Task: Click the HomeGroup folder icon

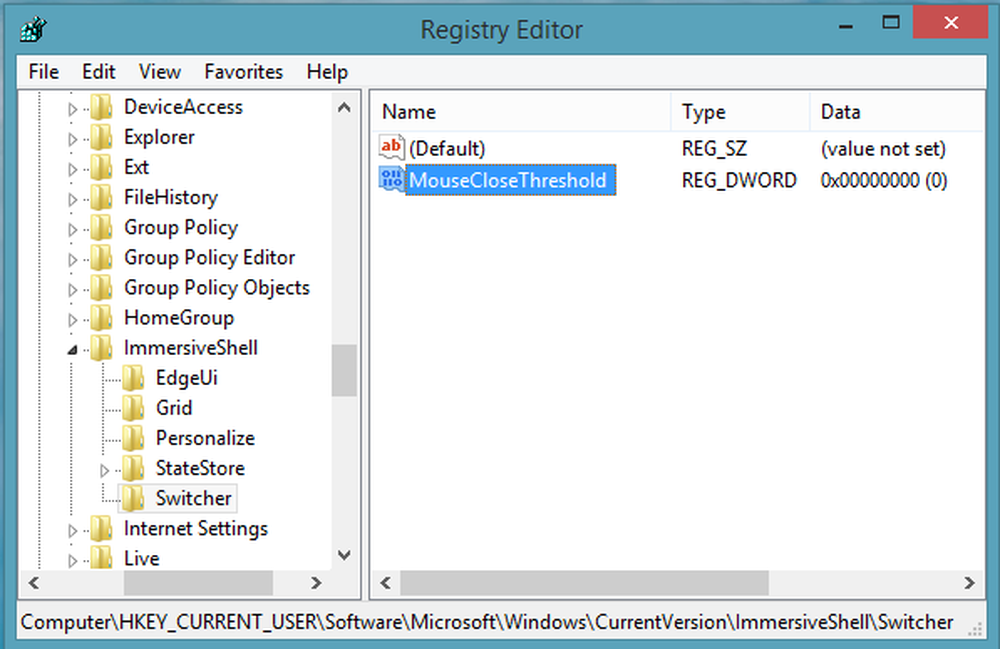Action: pos(101,317)
